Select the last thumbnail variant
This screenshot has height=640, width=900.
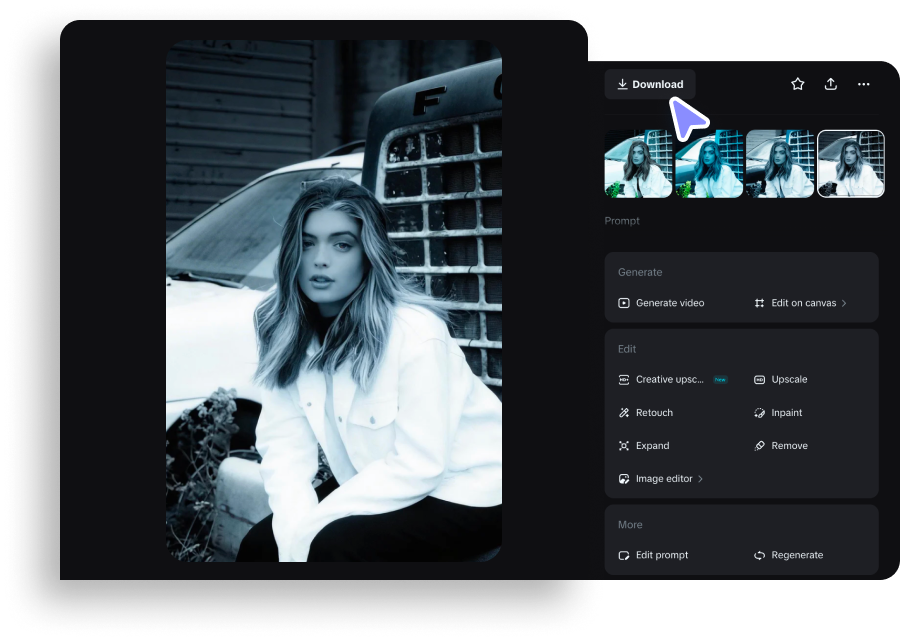[x=851, y=163]
